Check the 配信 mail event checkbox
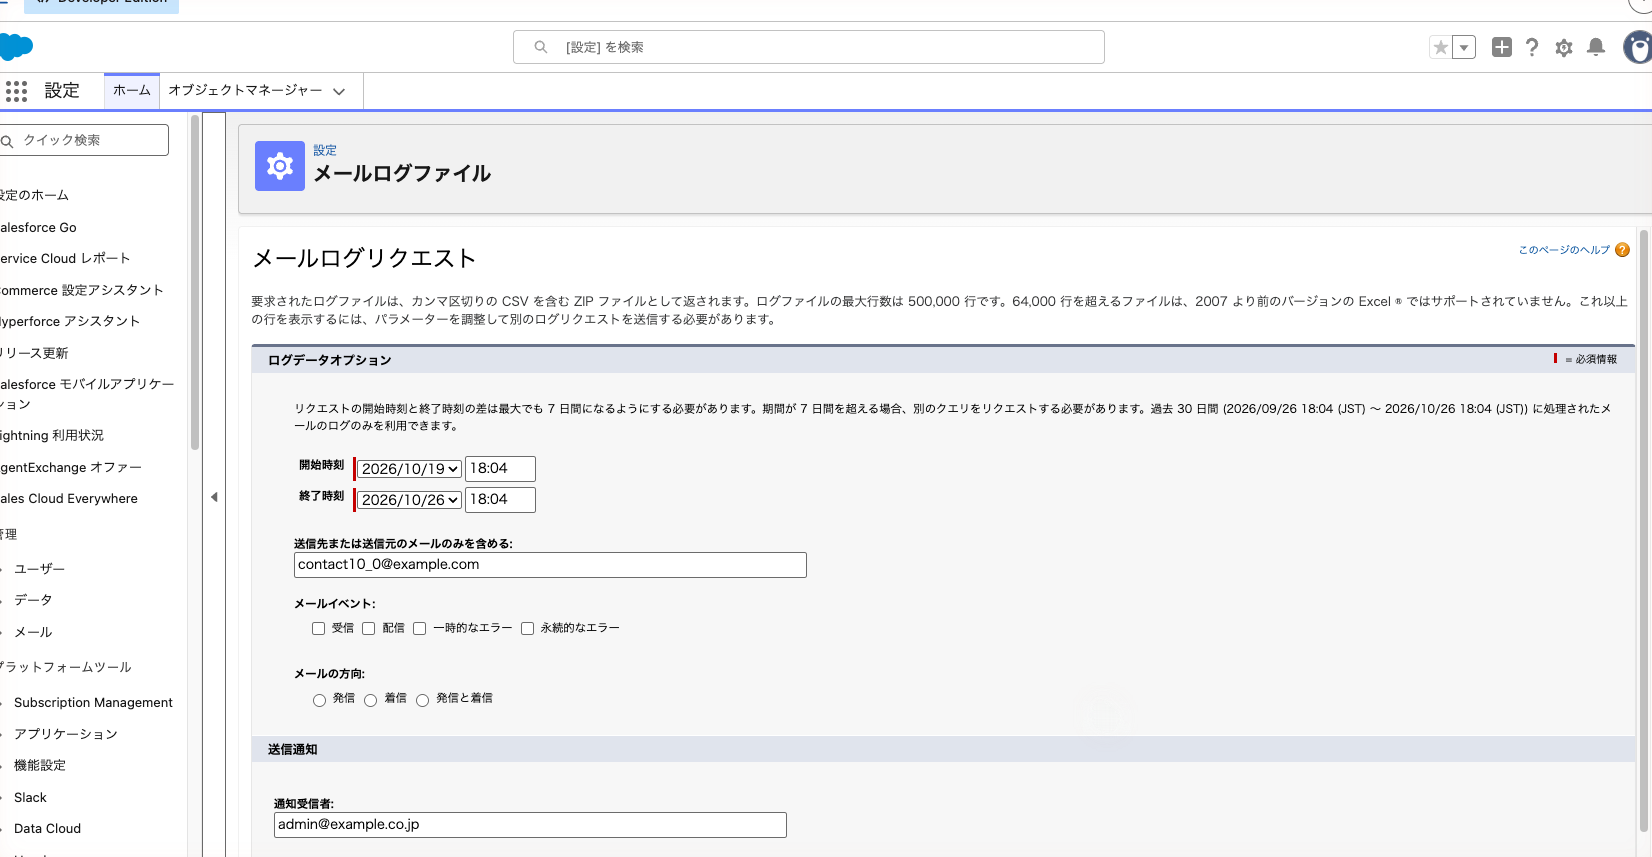 [368, 628]
